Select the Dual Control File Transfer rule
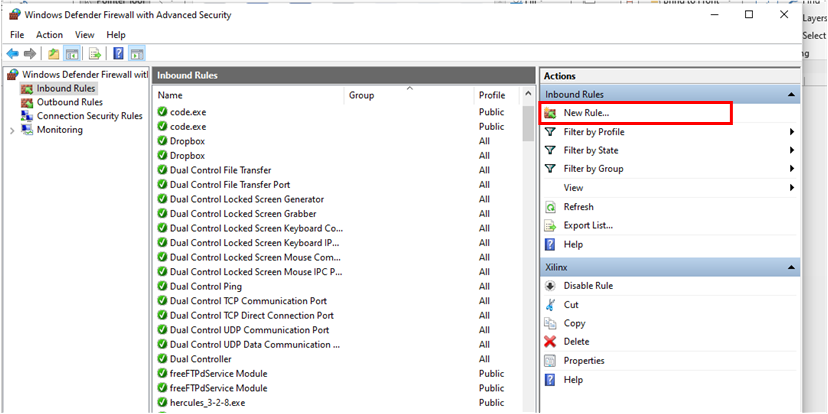Screen dimensions: 828x414 coord(220,170)
